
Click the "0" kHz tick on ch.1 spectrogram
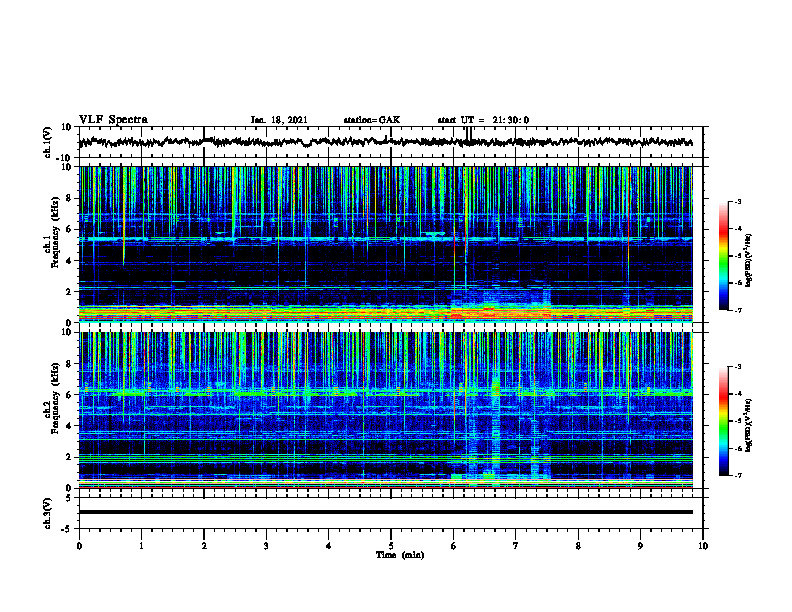70,323
